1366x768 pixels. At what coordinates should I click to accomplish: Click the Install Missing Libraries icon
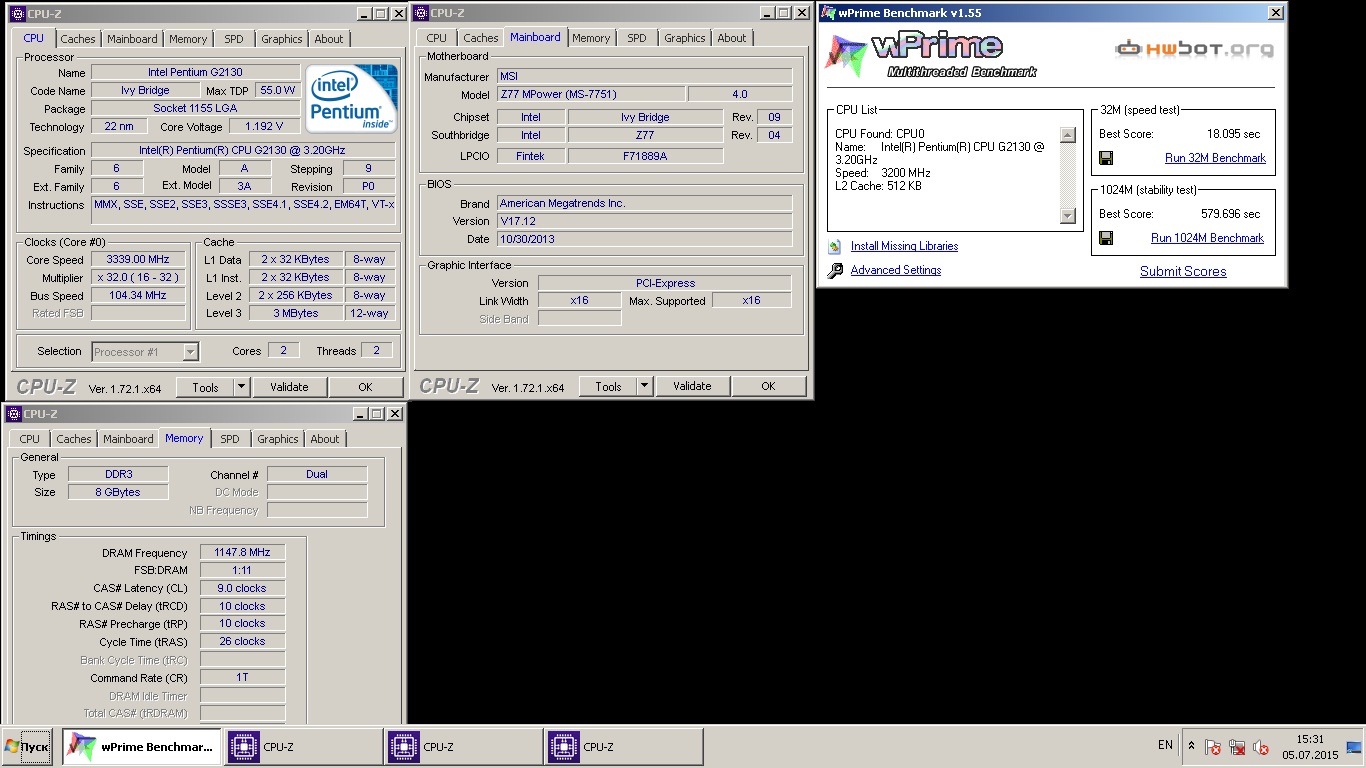tap(835, 246)
